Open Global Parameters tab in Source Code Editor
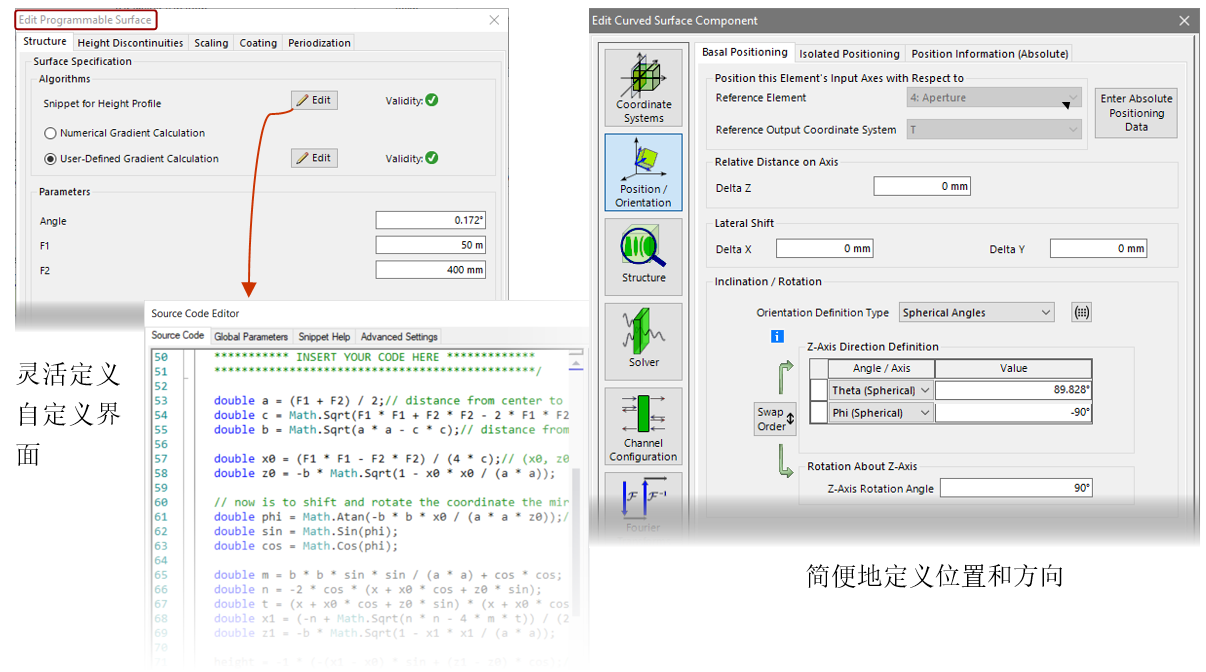The image size is (1206, 672). 251,337
